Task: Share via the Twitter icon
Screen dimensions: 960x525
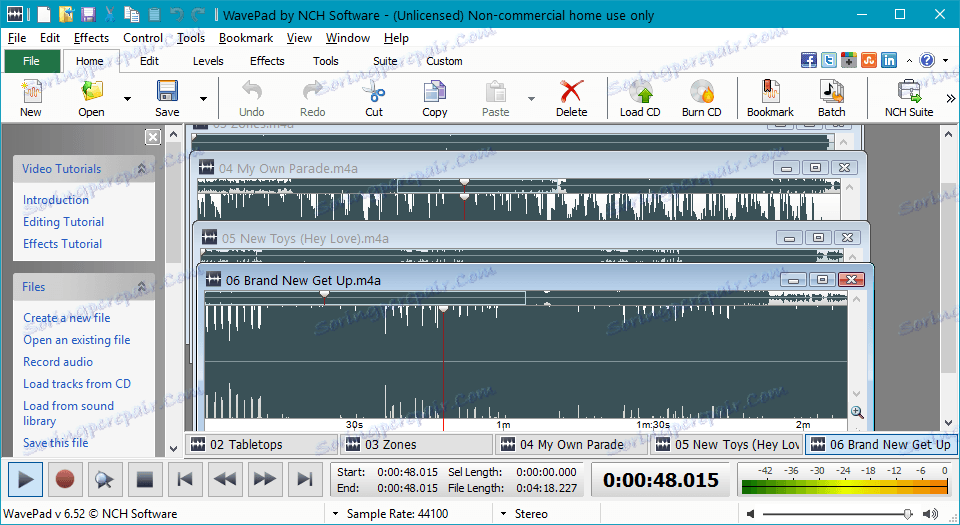Action: [829, 60]
